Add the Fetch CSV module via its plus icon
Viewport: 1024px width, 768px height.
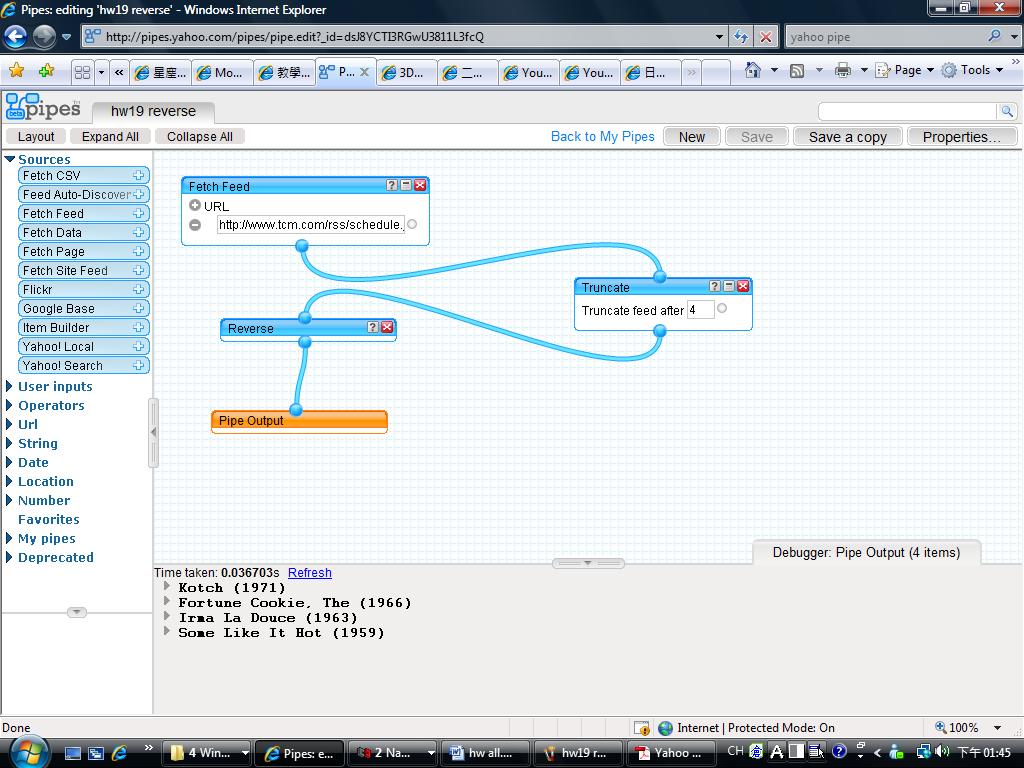coord(138,175)
